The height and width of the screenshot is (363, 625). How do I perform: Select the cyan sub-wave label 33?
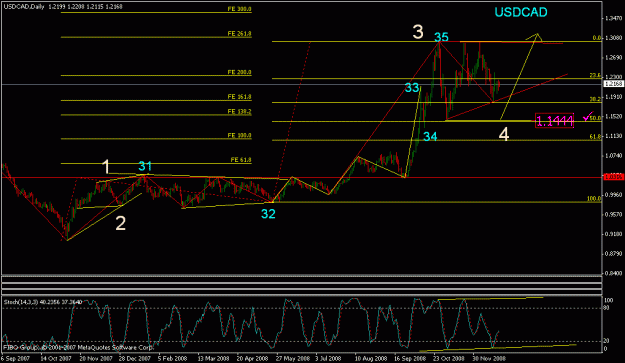click(x=412, y=88)
